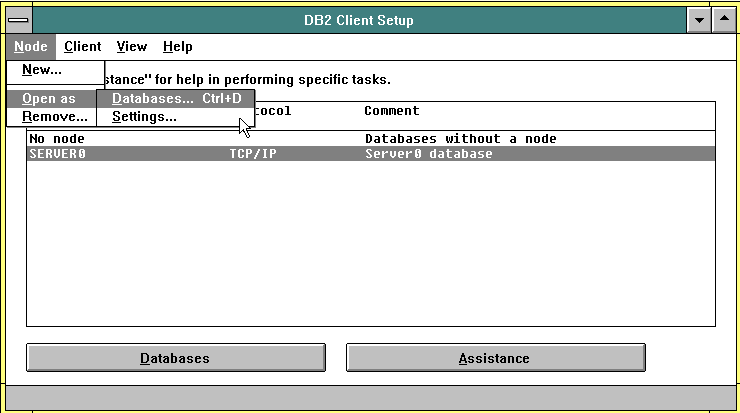Open the Help menu
Screen dimensions: 740x413
click(177, 47)
